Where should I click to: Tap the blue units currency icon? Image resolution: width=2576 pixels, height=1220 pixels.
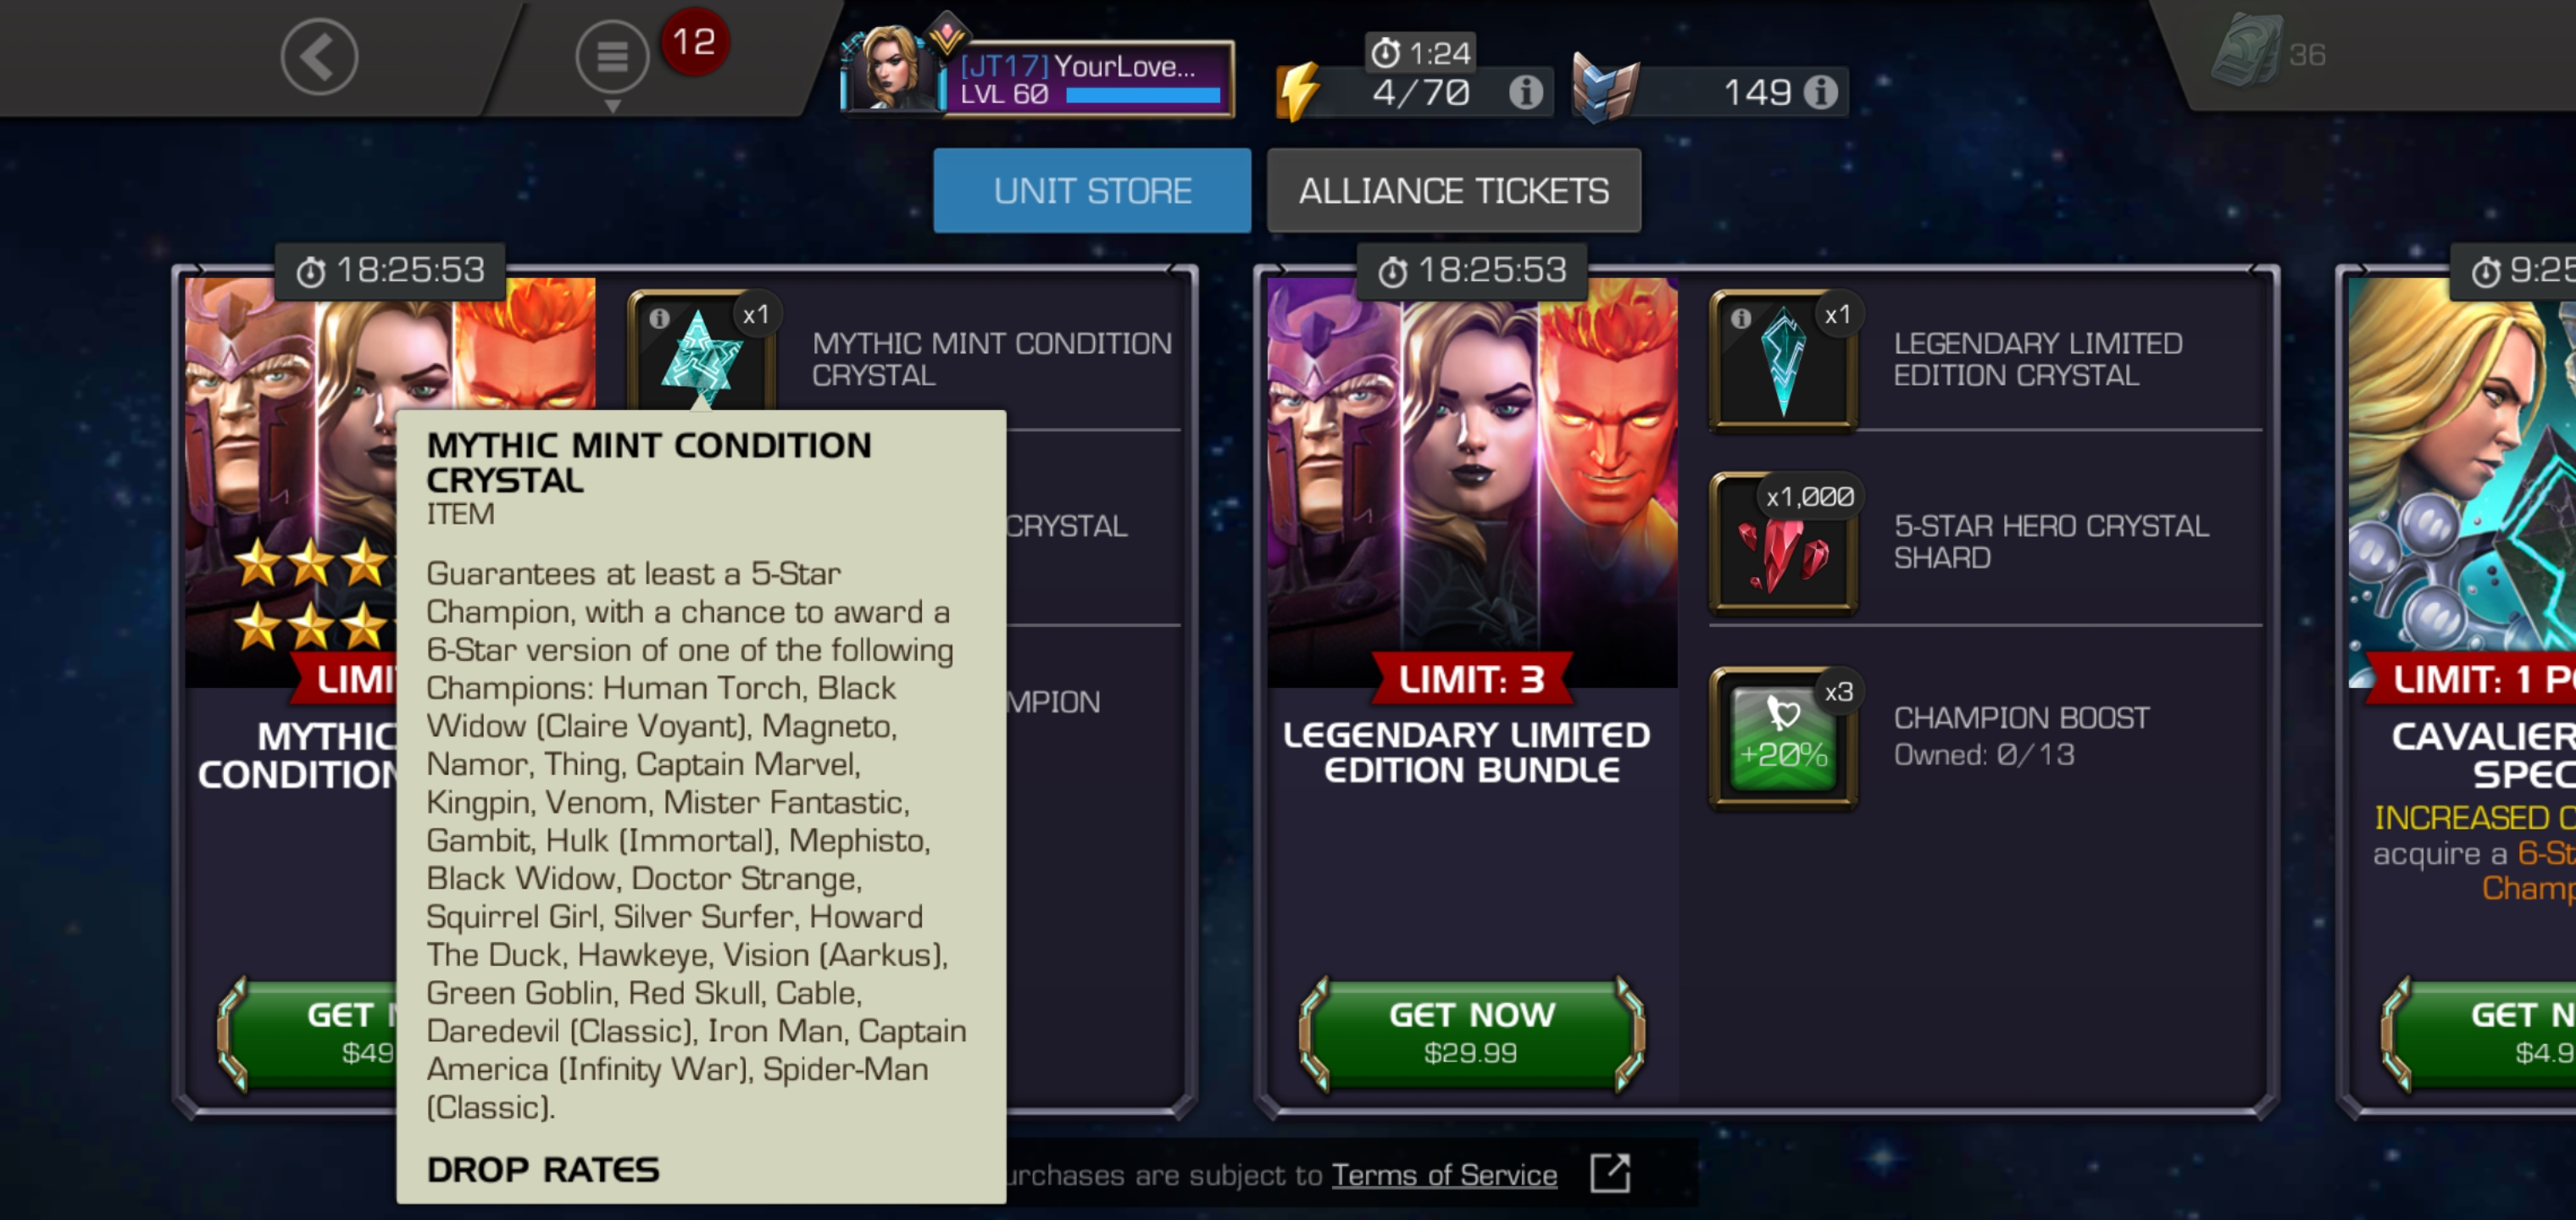(1605, 88)
